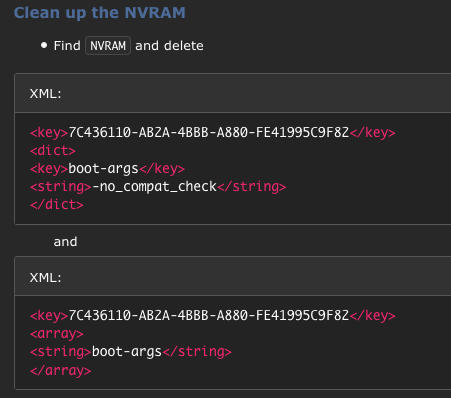Click the opening <array> tag
451x398 pixels.
[57, 334]
